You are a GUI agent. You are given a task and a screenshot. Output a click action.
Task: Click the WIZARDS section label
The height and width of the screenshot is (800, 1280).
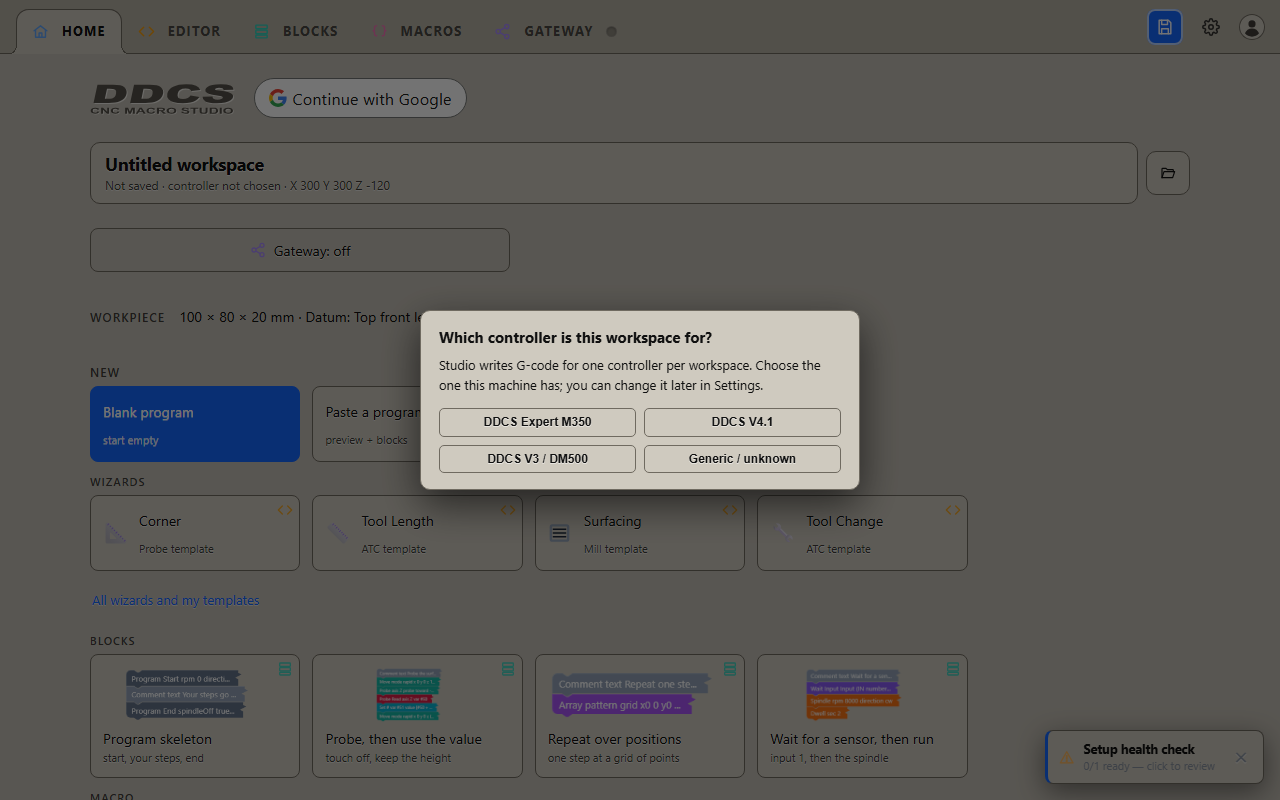[118, 482]
